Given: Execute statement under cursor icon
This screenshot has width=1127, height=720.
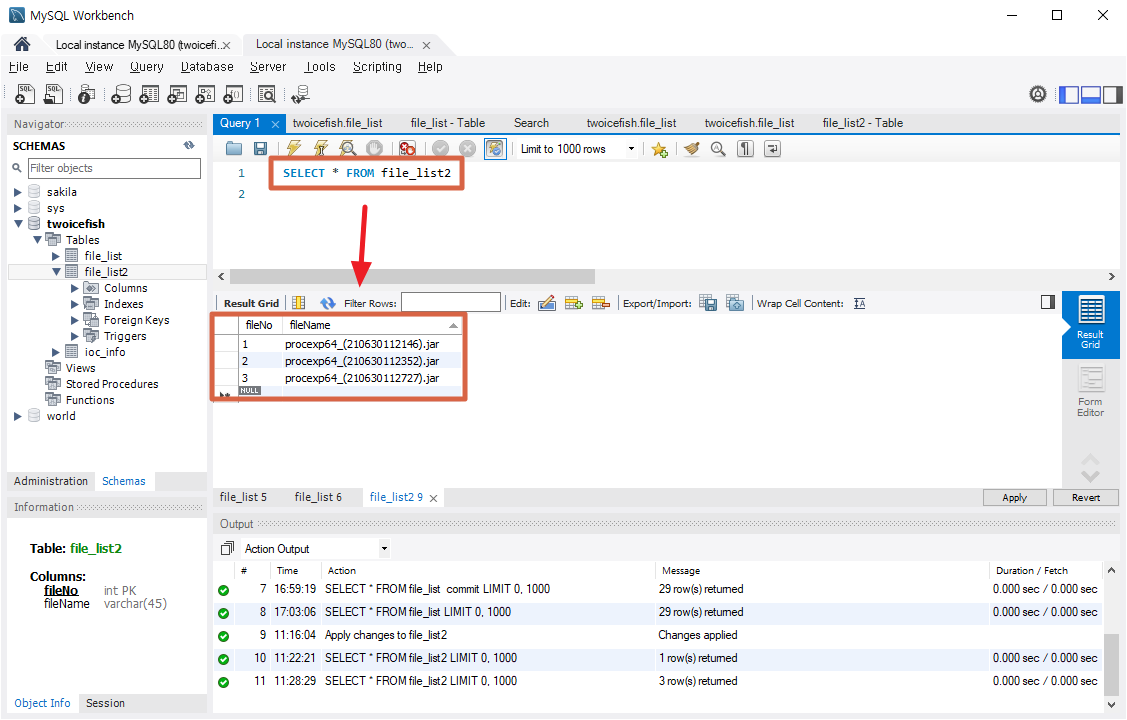Looking at the screenshot, I should 321,149.
